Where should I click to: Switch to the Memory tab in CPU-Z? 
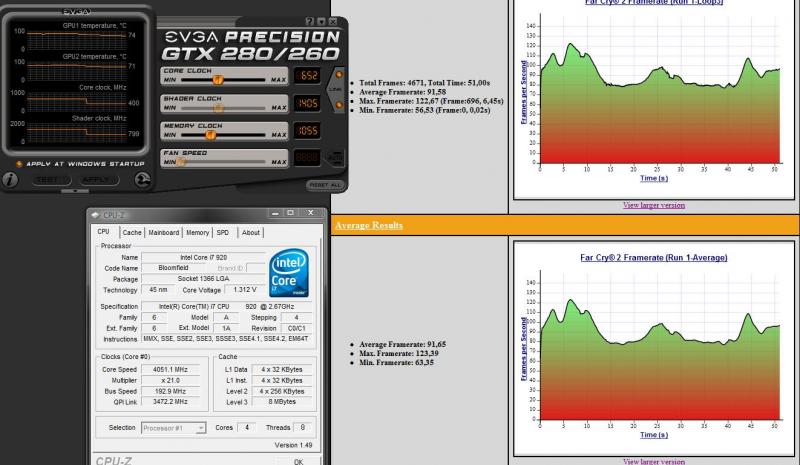pos(197,233)
